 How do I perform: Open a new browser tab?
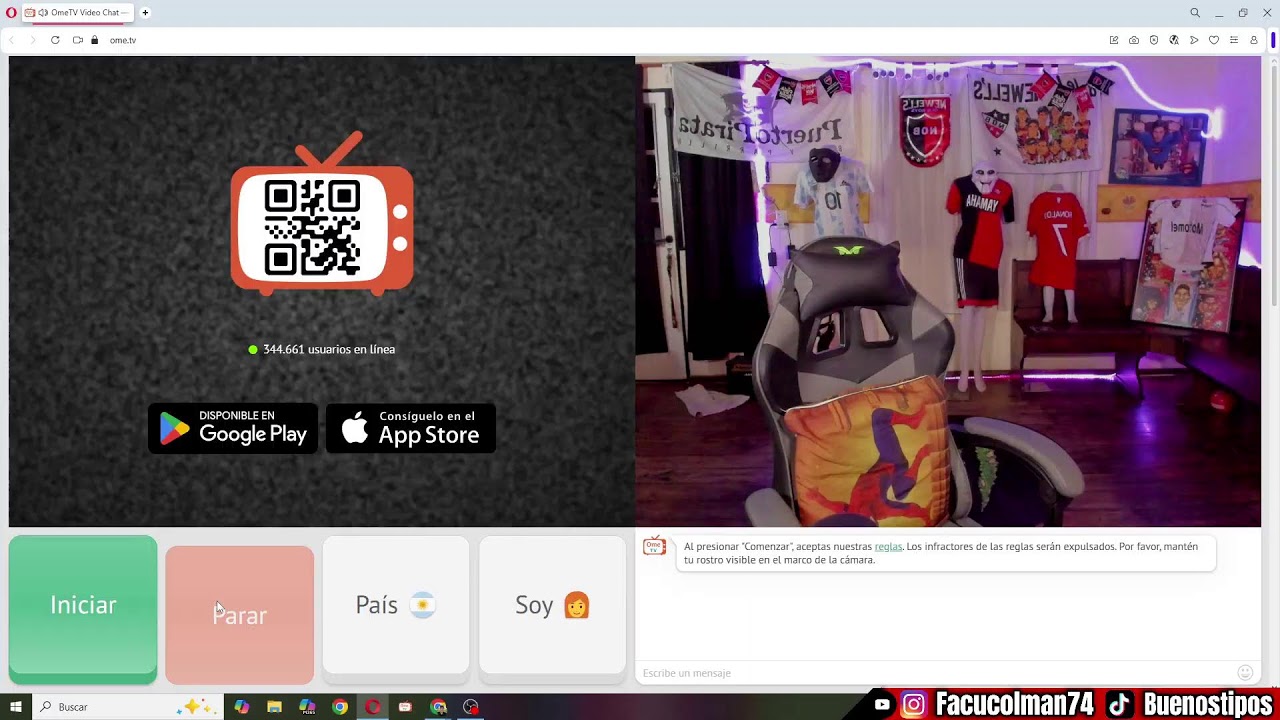tap(145, 13)
